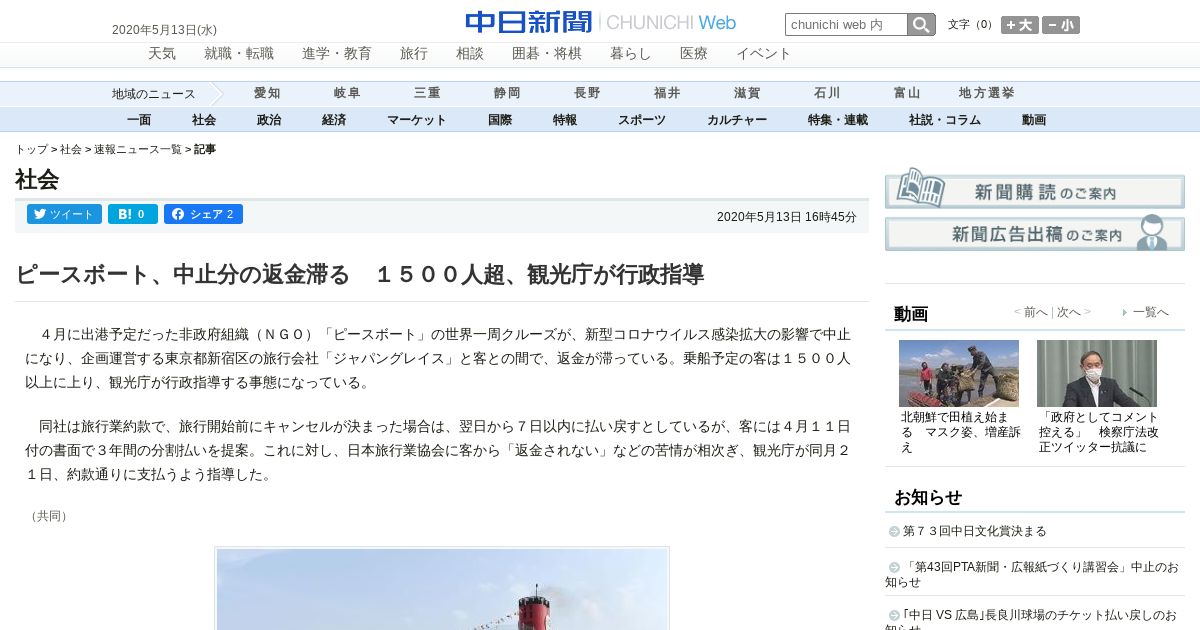Open 経済 news category
This screenshot has width=1200, height=630.
click(x=334, y=120)
